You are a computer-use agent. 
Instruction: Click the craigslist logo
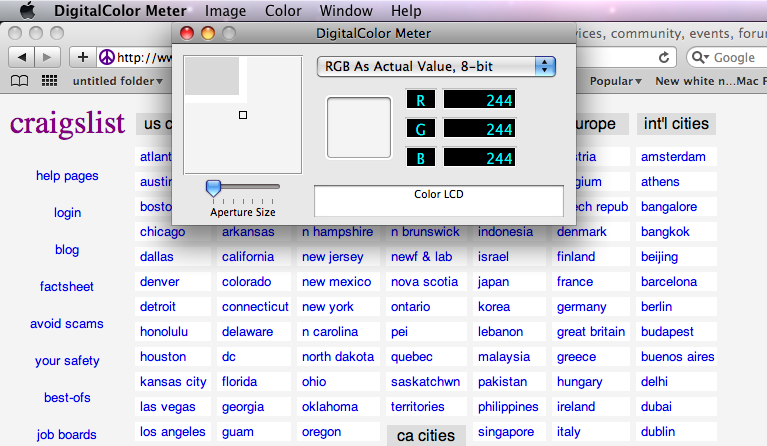tap(68, 123)
